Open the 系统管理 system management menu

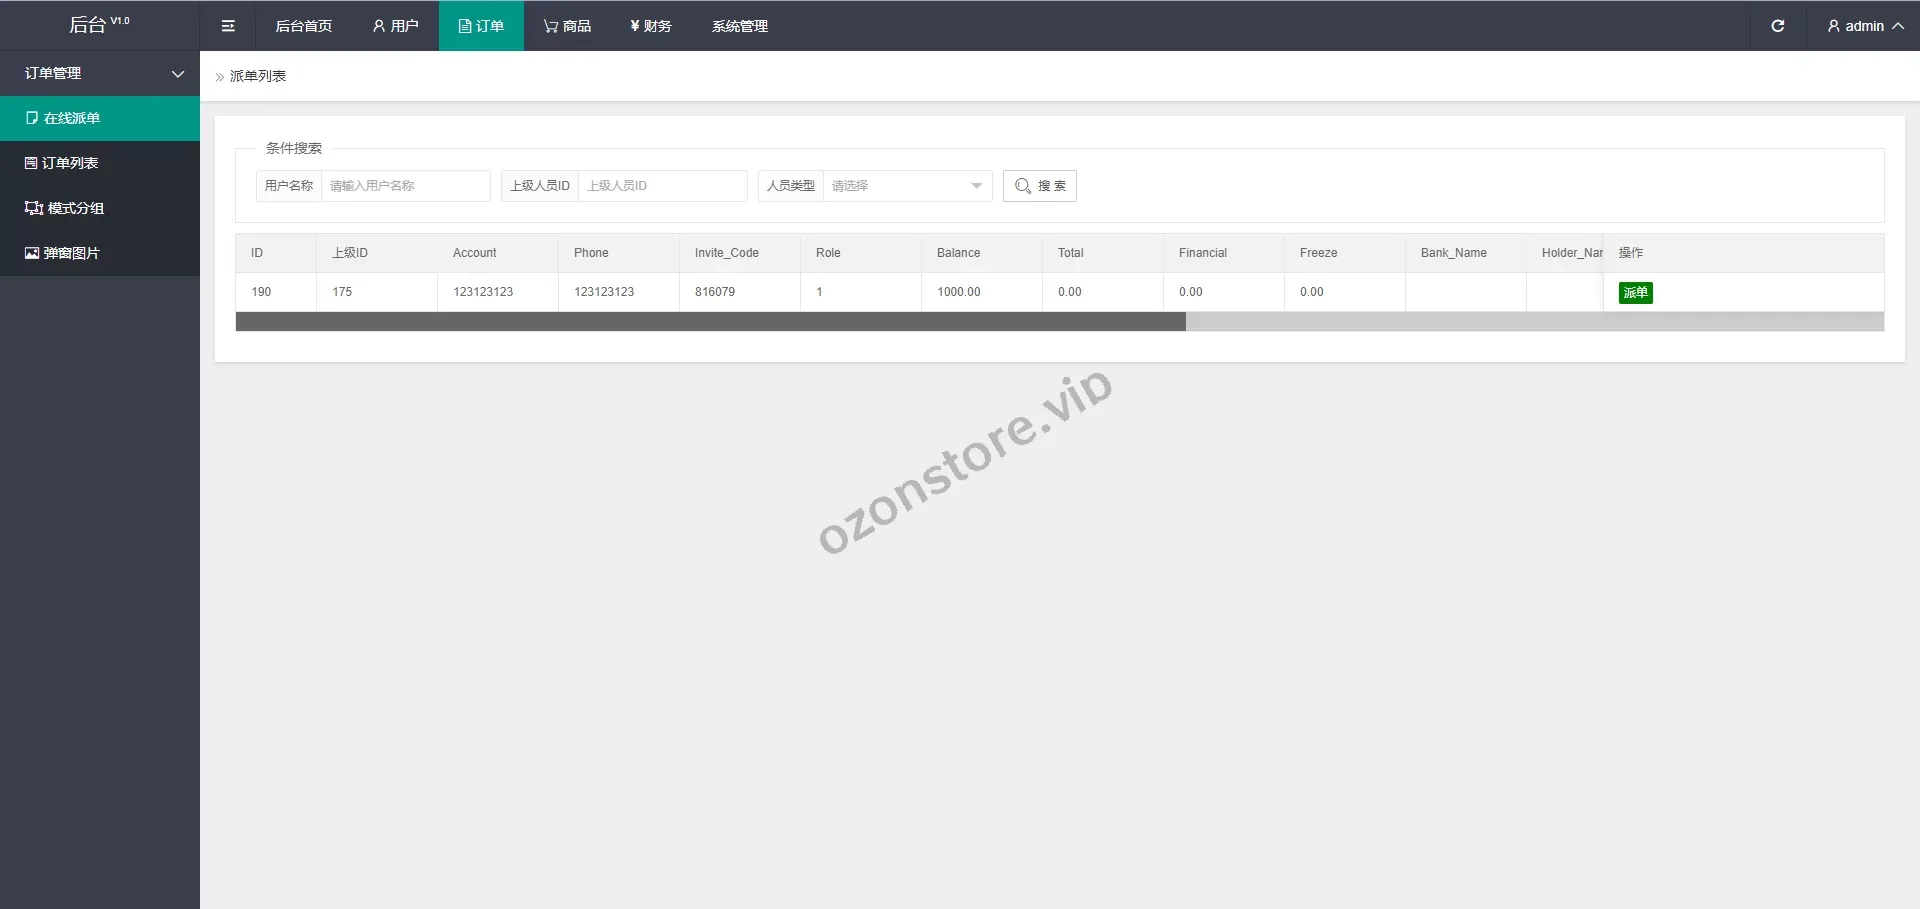(739, 26)
